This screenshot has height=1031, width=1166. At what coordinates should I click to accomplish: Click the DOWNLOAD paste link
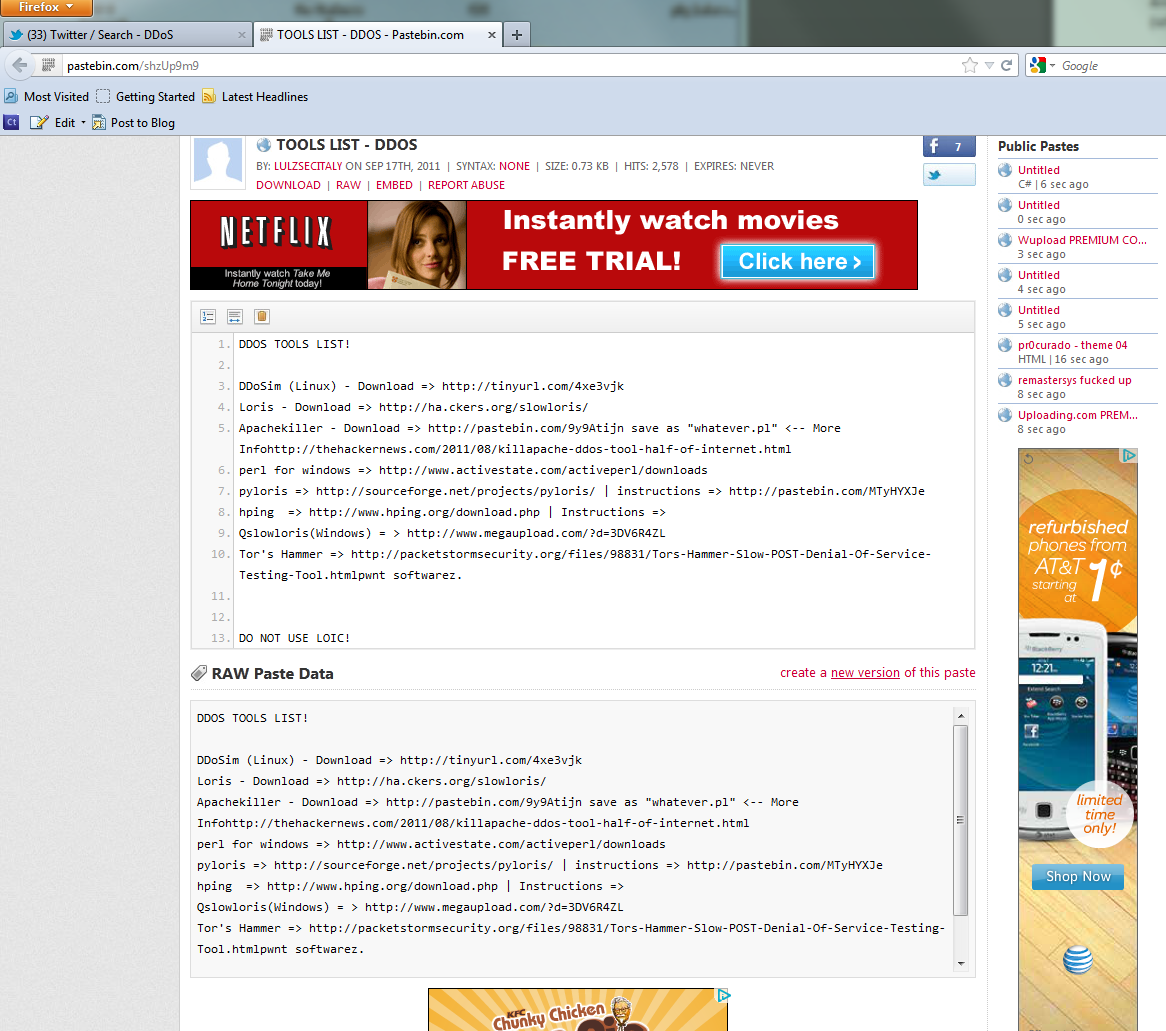point(289,185)
